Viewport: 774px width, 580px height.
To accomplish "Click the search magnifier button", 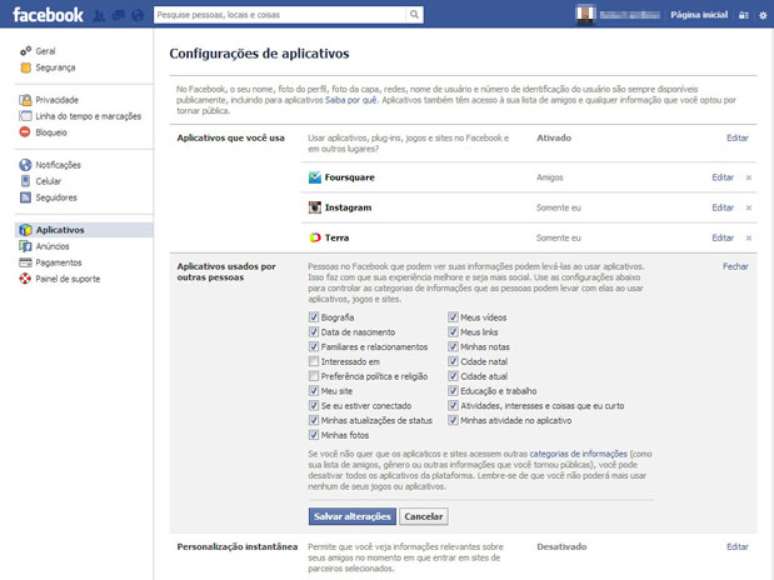I will point(414,15).
